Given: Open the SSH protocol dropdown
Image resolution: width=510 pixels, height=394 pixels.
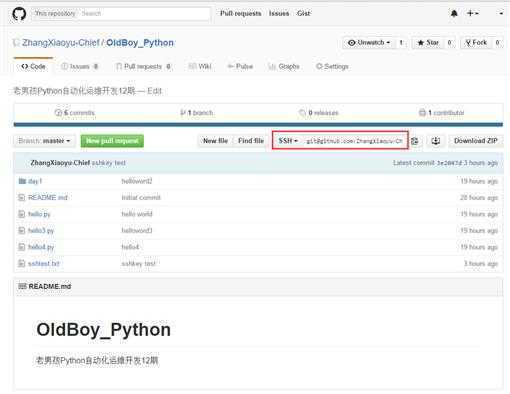Looking at the screenshot, I should (x=288, y=141).
